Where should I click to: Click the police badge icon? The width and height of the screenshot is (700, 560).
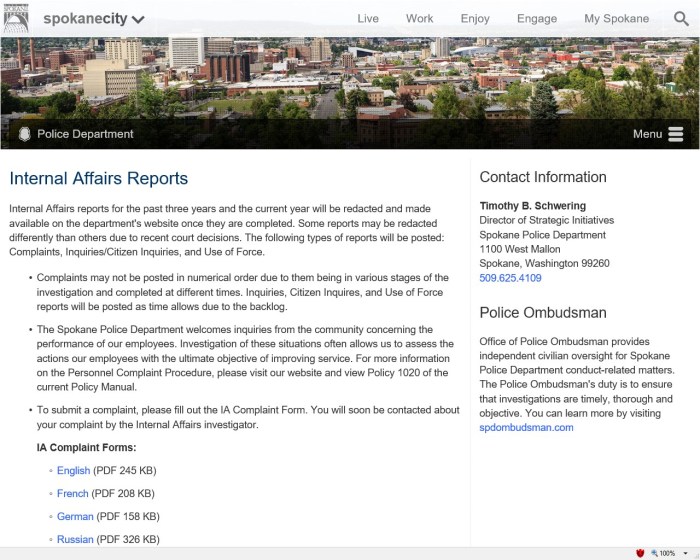click(25, 134)
